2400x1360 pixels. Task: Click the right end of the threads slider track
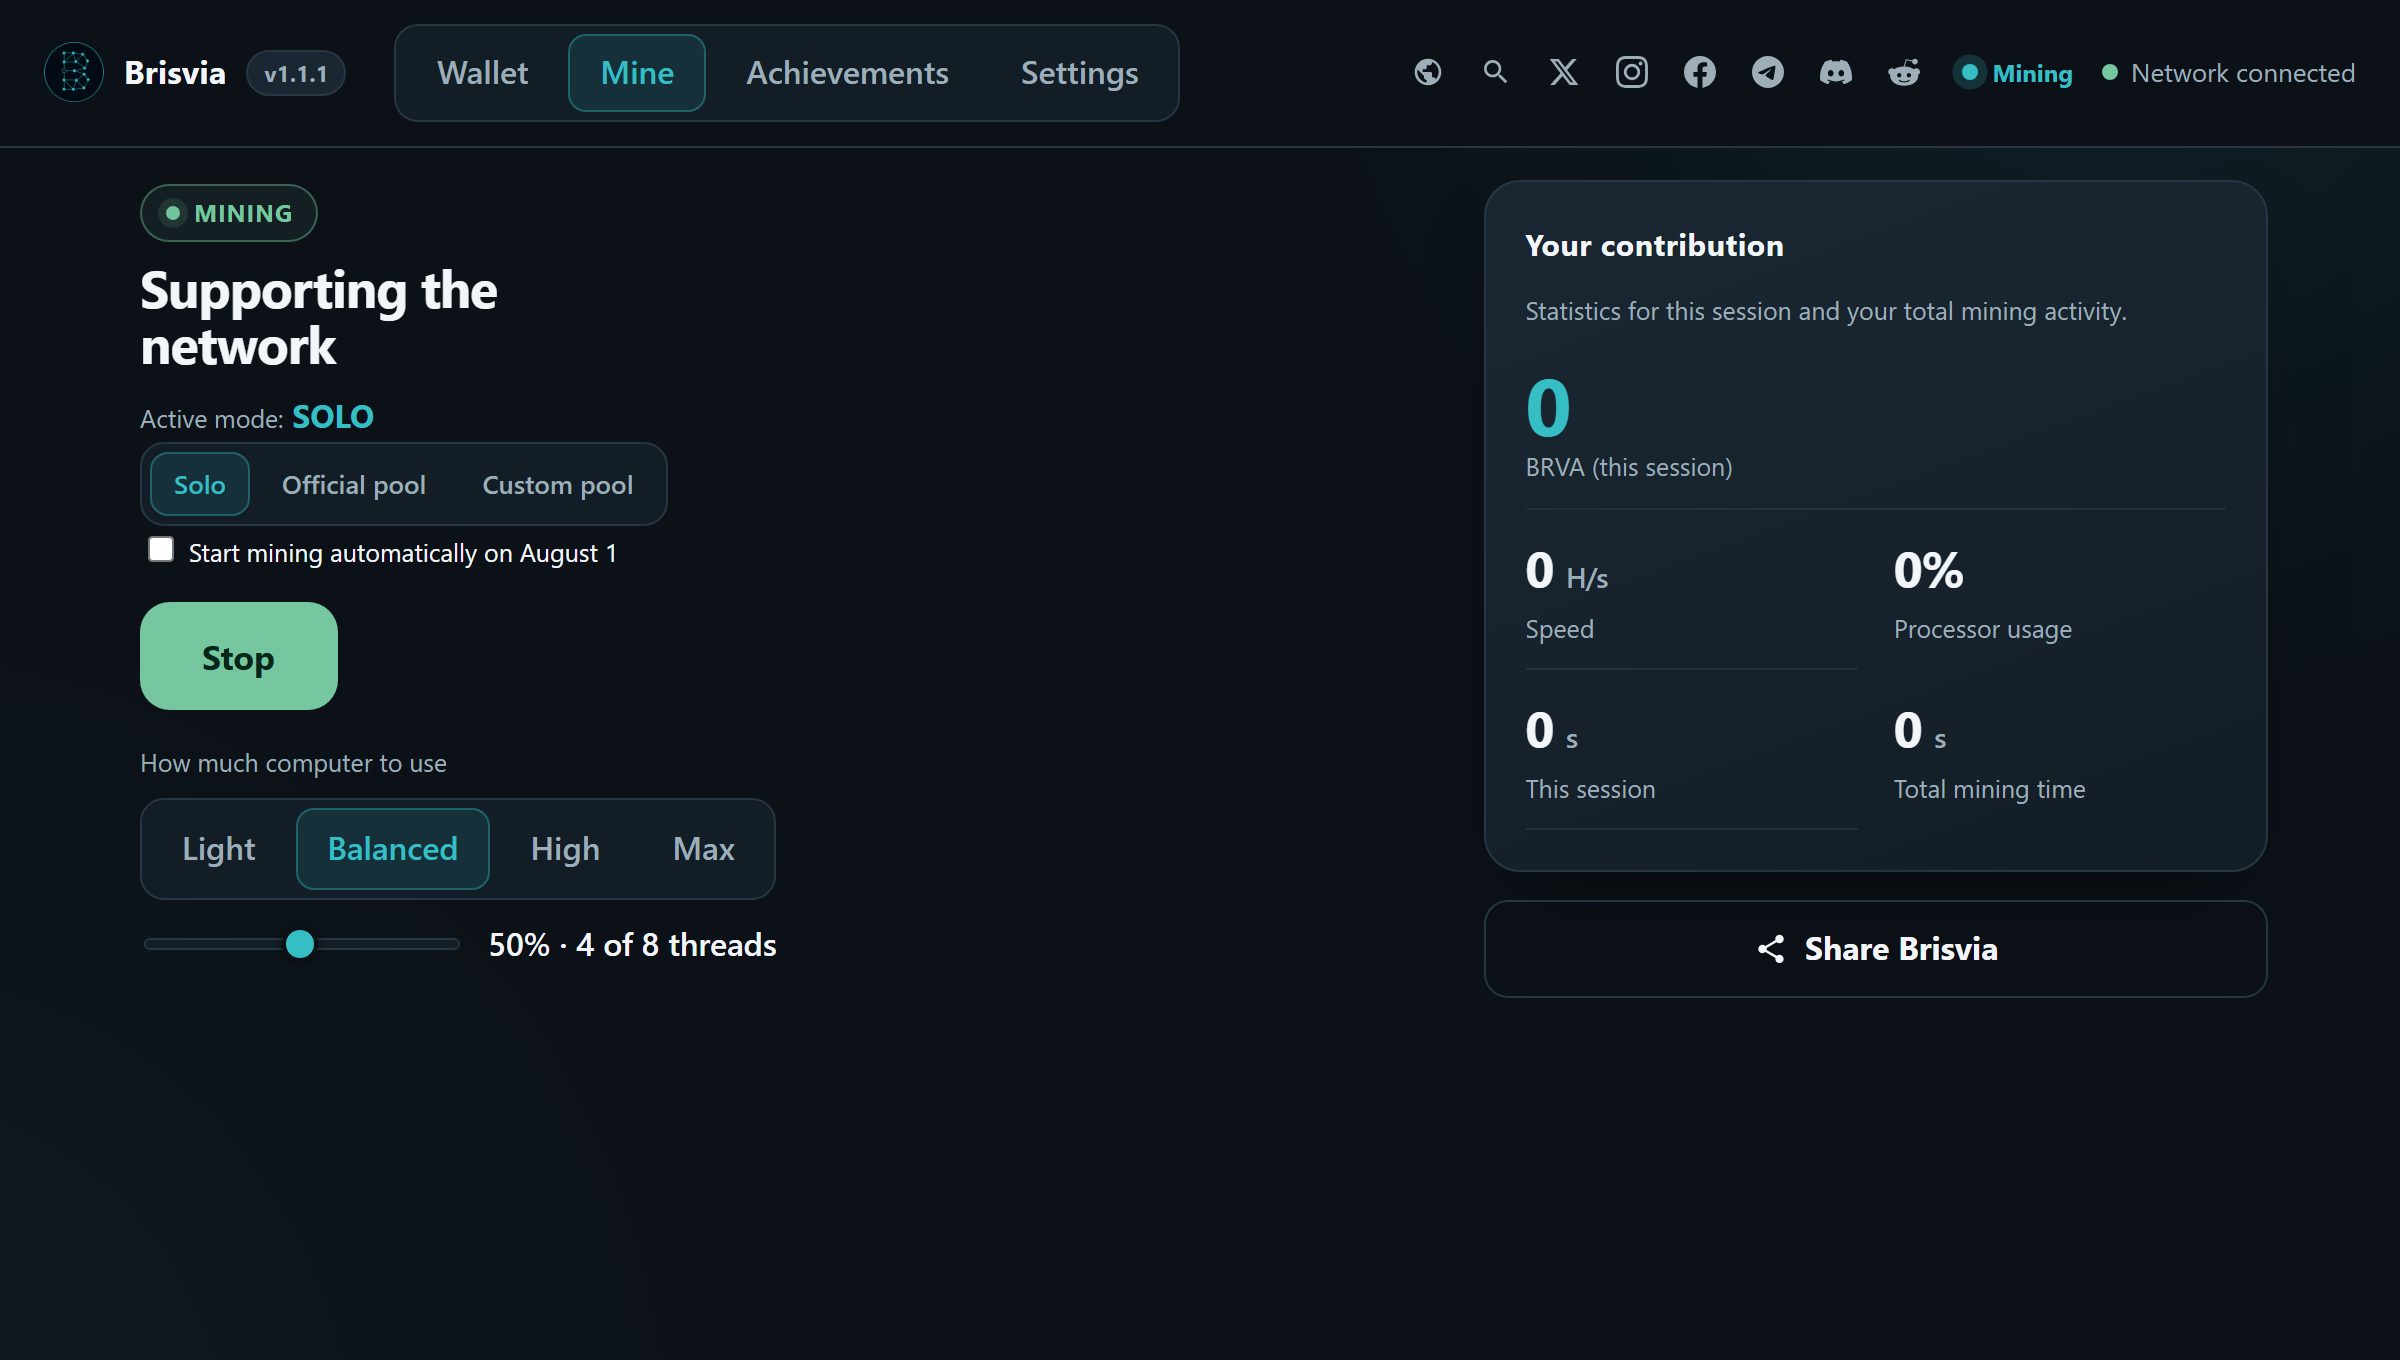(454, 944)
